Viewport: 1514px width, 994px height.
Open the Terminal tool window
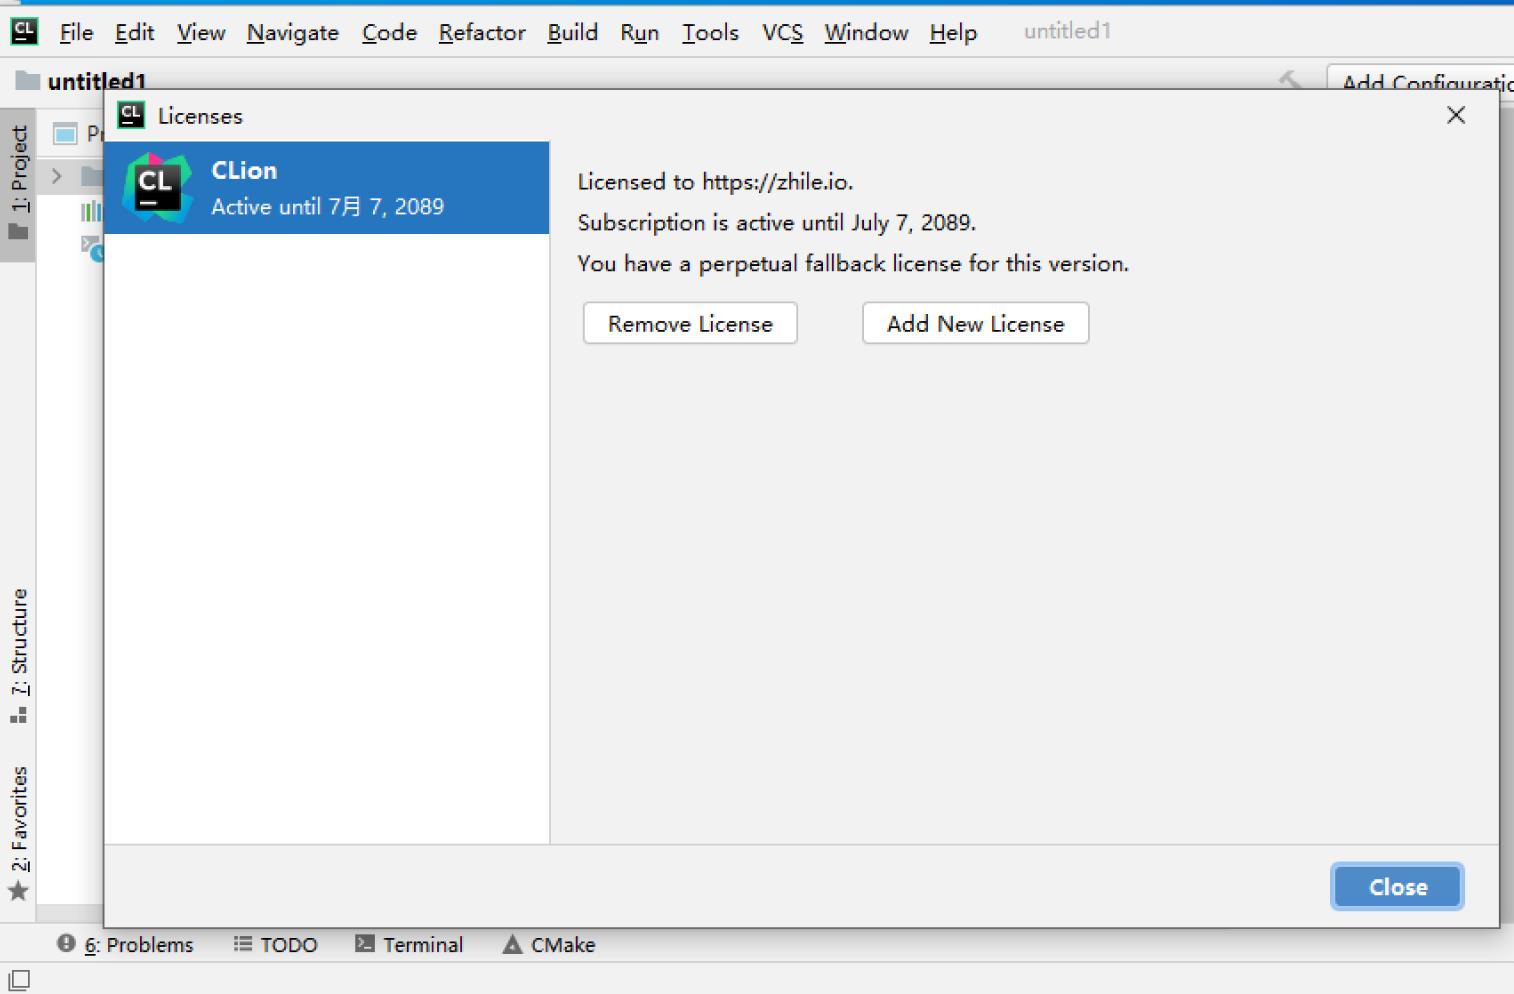point(410,944)
